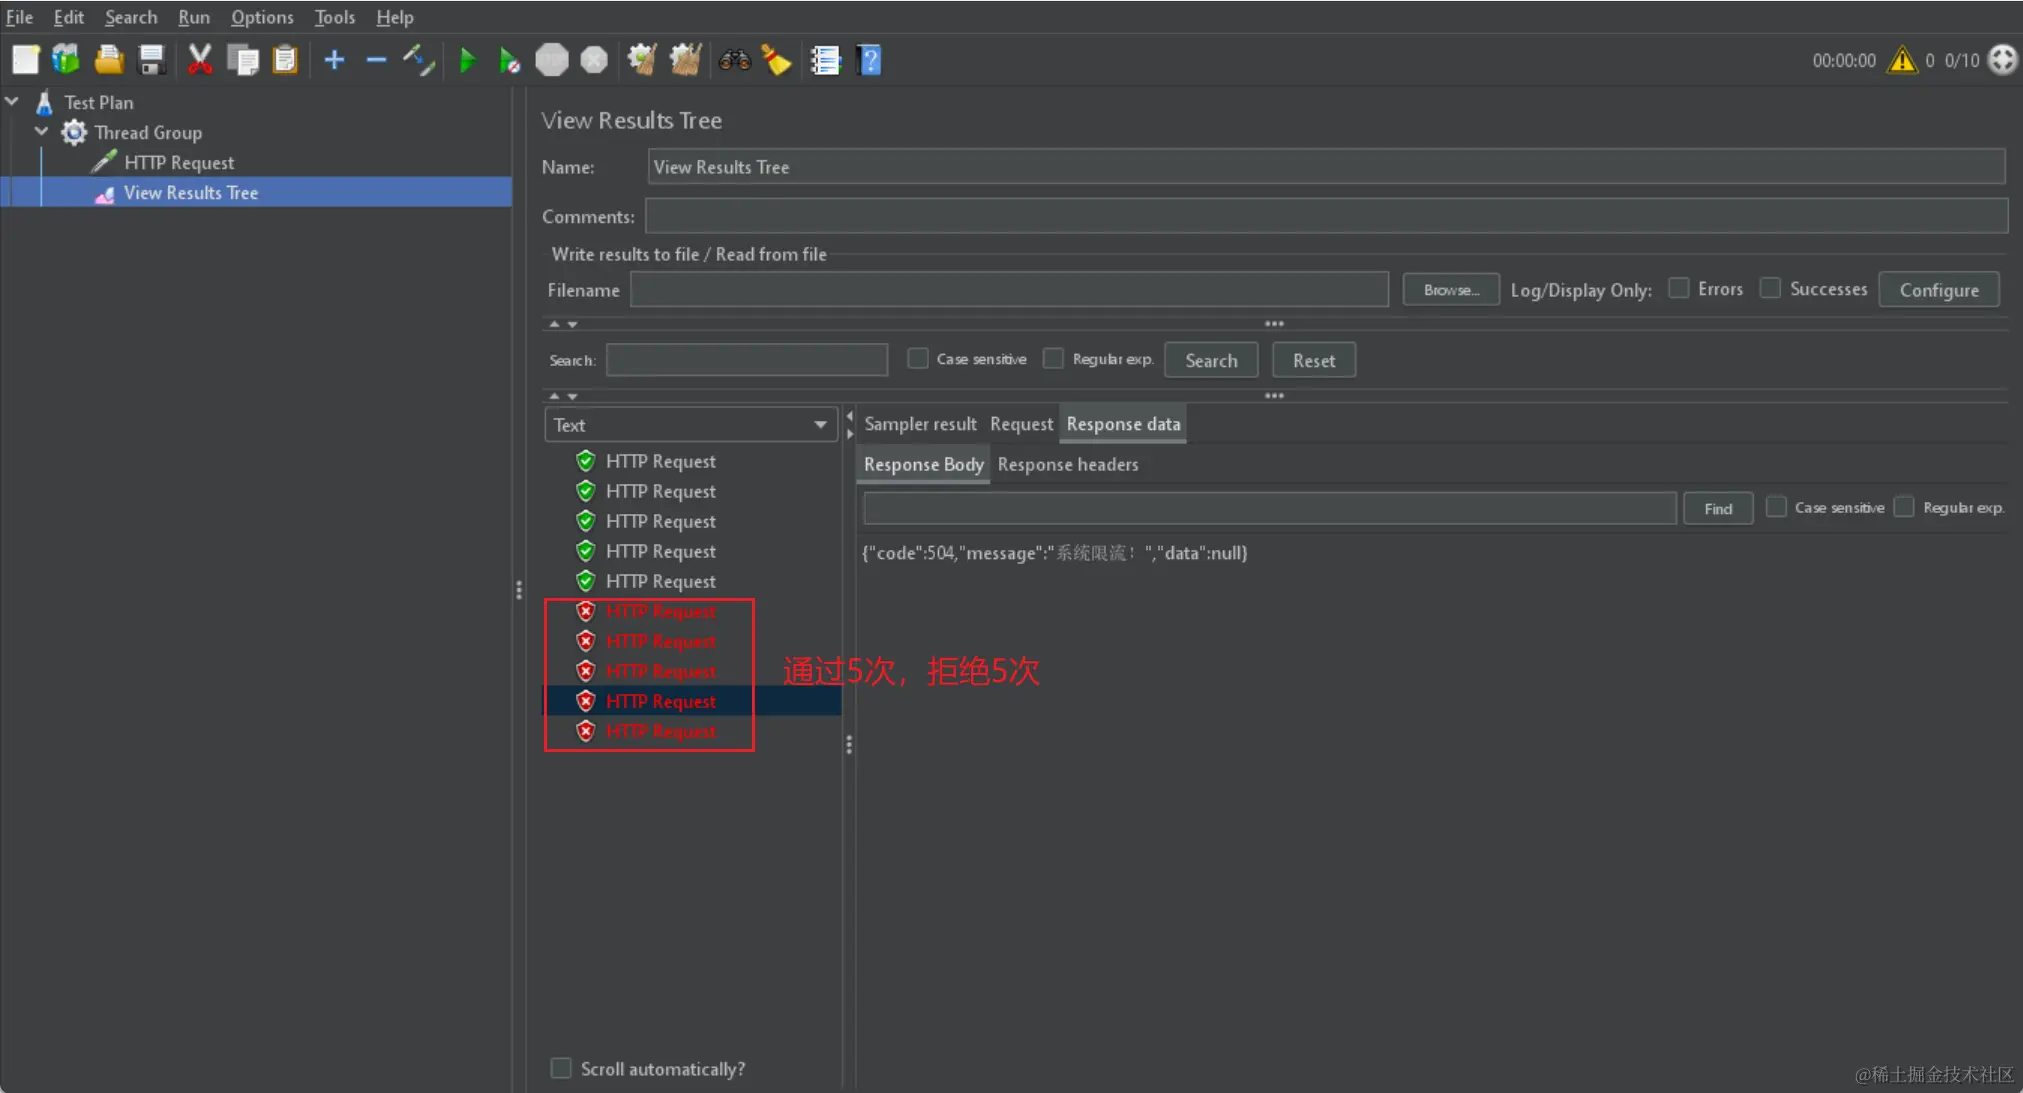The image size is (2023, 1093).
Task: Check Scroll automatically option
Action: point(561,1069)
